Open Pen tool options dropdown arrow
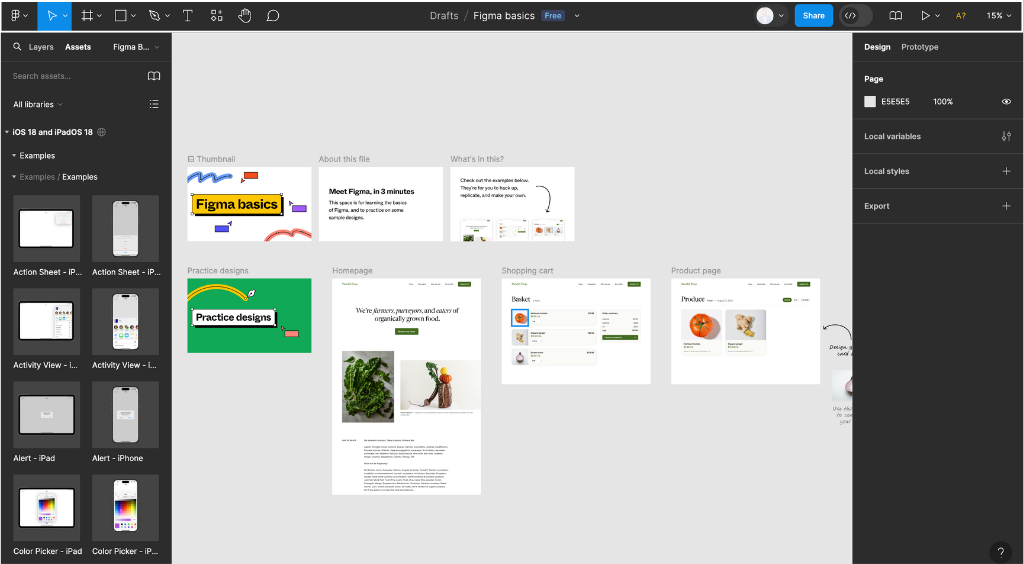Image resolution: width=1024 pixels, height=564 pixels. (167, 16)
